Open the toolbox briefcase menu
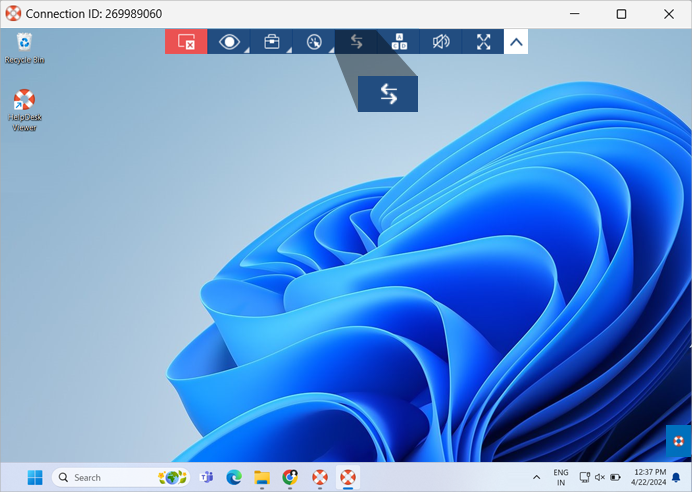This screenshot has height=492, width=692. pyautogui.click(x=271, y=42)
